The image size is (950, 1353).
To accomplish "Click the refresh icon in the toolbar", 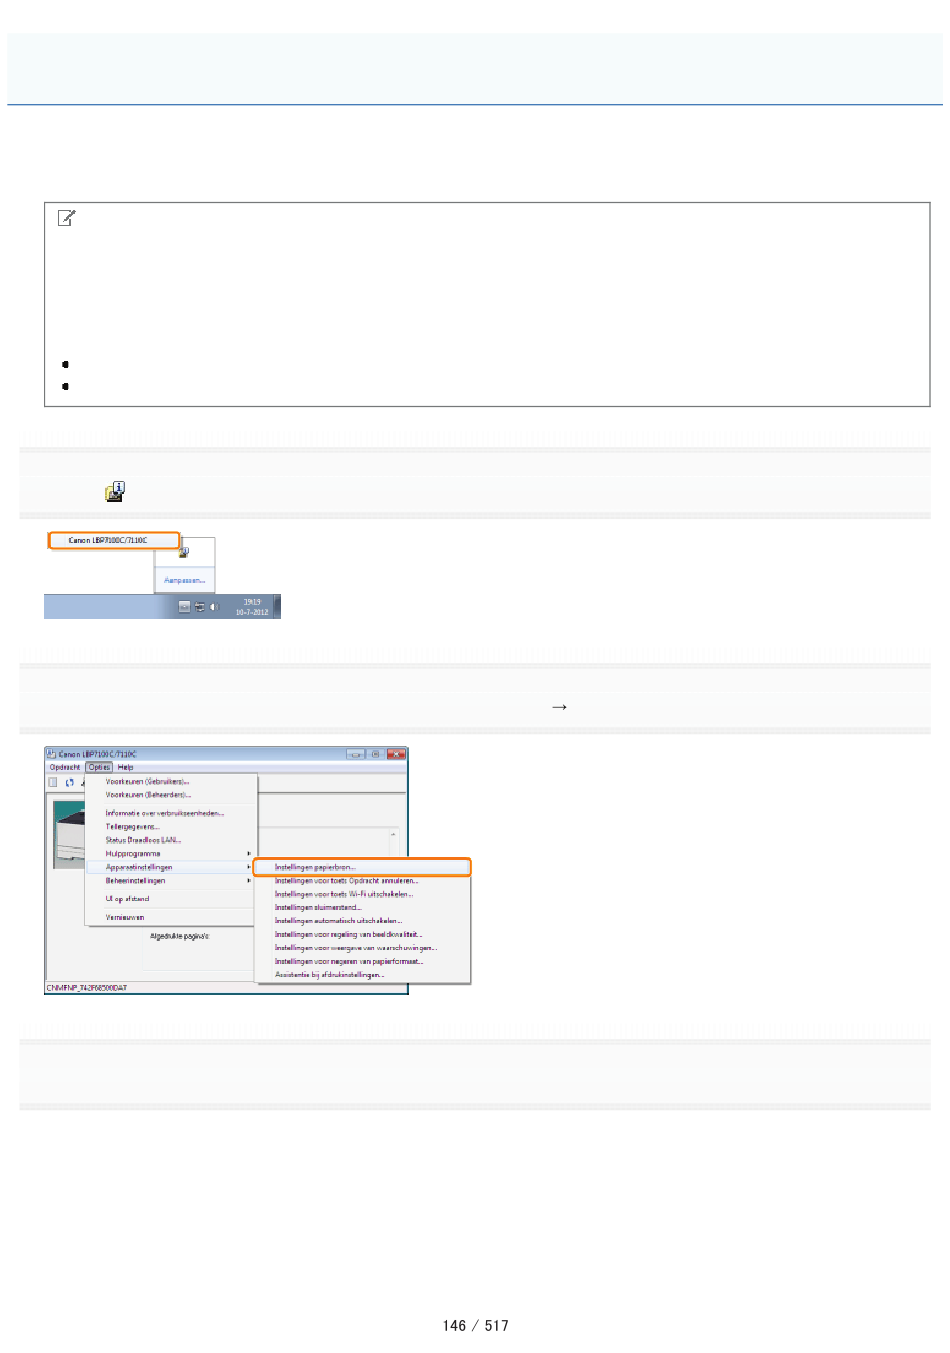I will 69,782.
